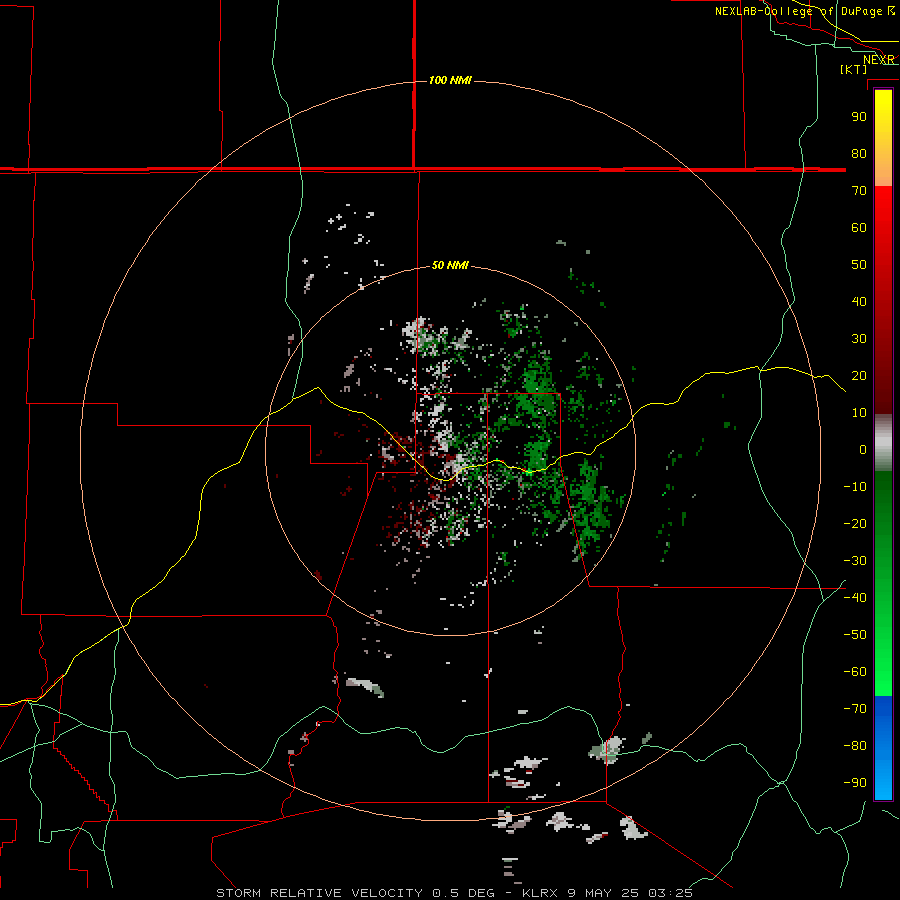This screenshot has width=900, height=900.
Task: Click the 70 value on the velocity scale
Action: (859, 191)
